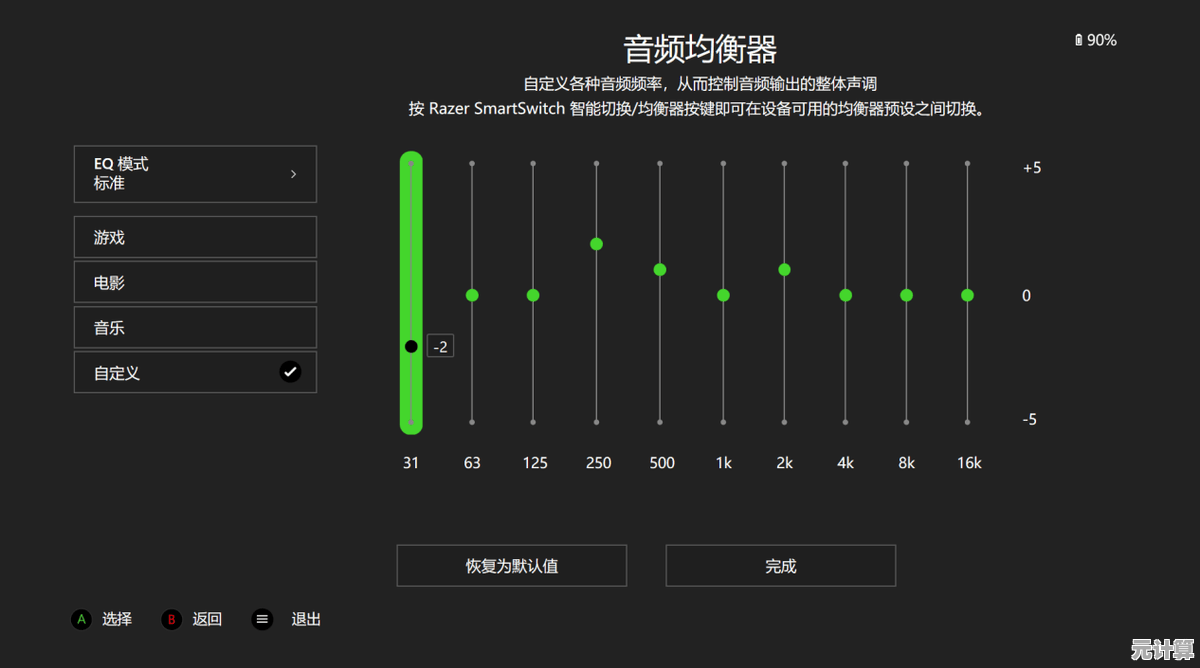Click the 1k slider handle

coord(723,295)
